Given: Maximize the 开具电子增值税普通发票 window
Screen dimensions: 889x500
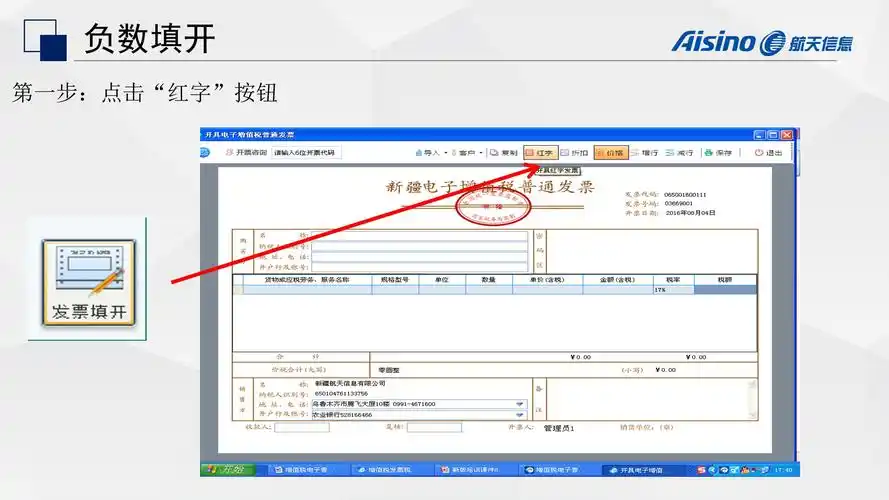Looking at the screenshot, I should click(x=773, y=135).
